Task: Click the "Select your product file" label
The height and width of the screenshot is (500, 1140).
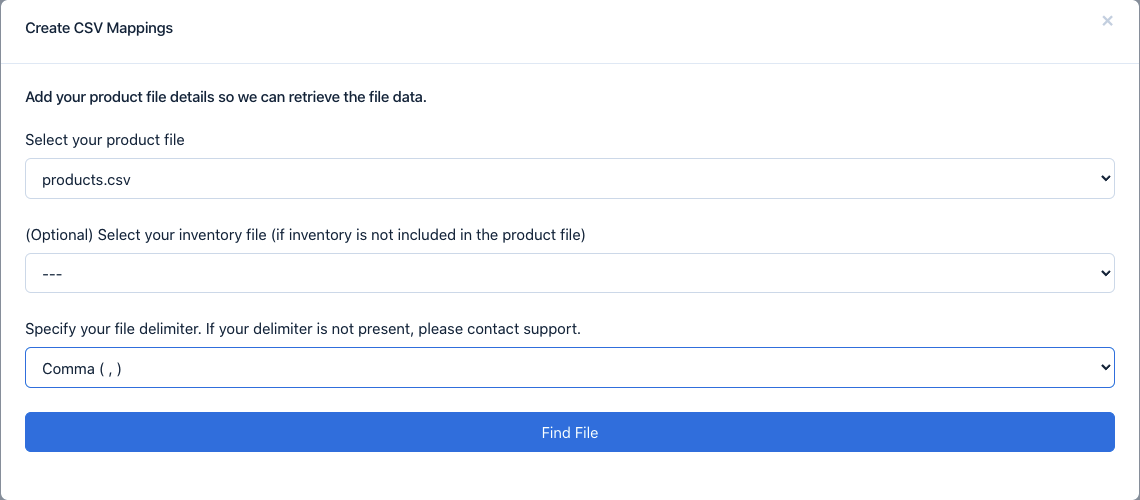Action: pyautogui.click(x=105, y=140)
